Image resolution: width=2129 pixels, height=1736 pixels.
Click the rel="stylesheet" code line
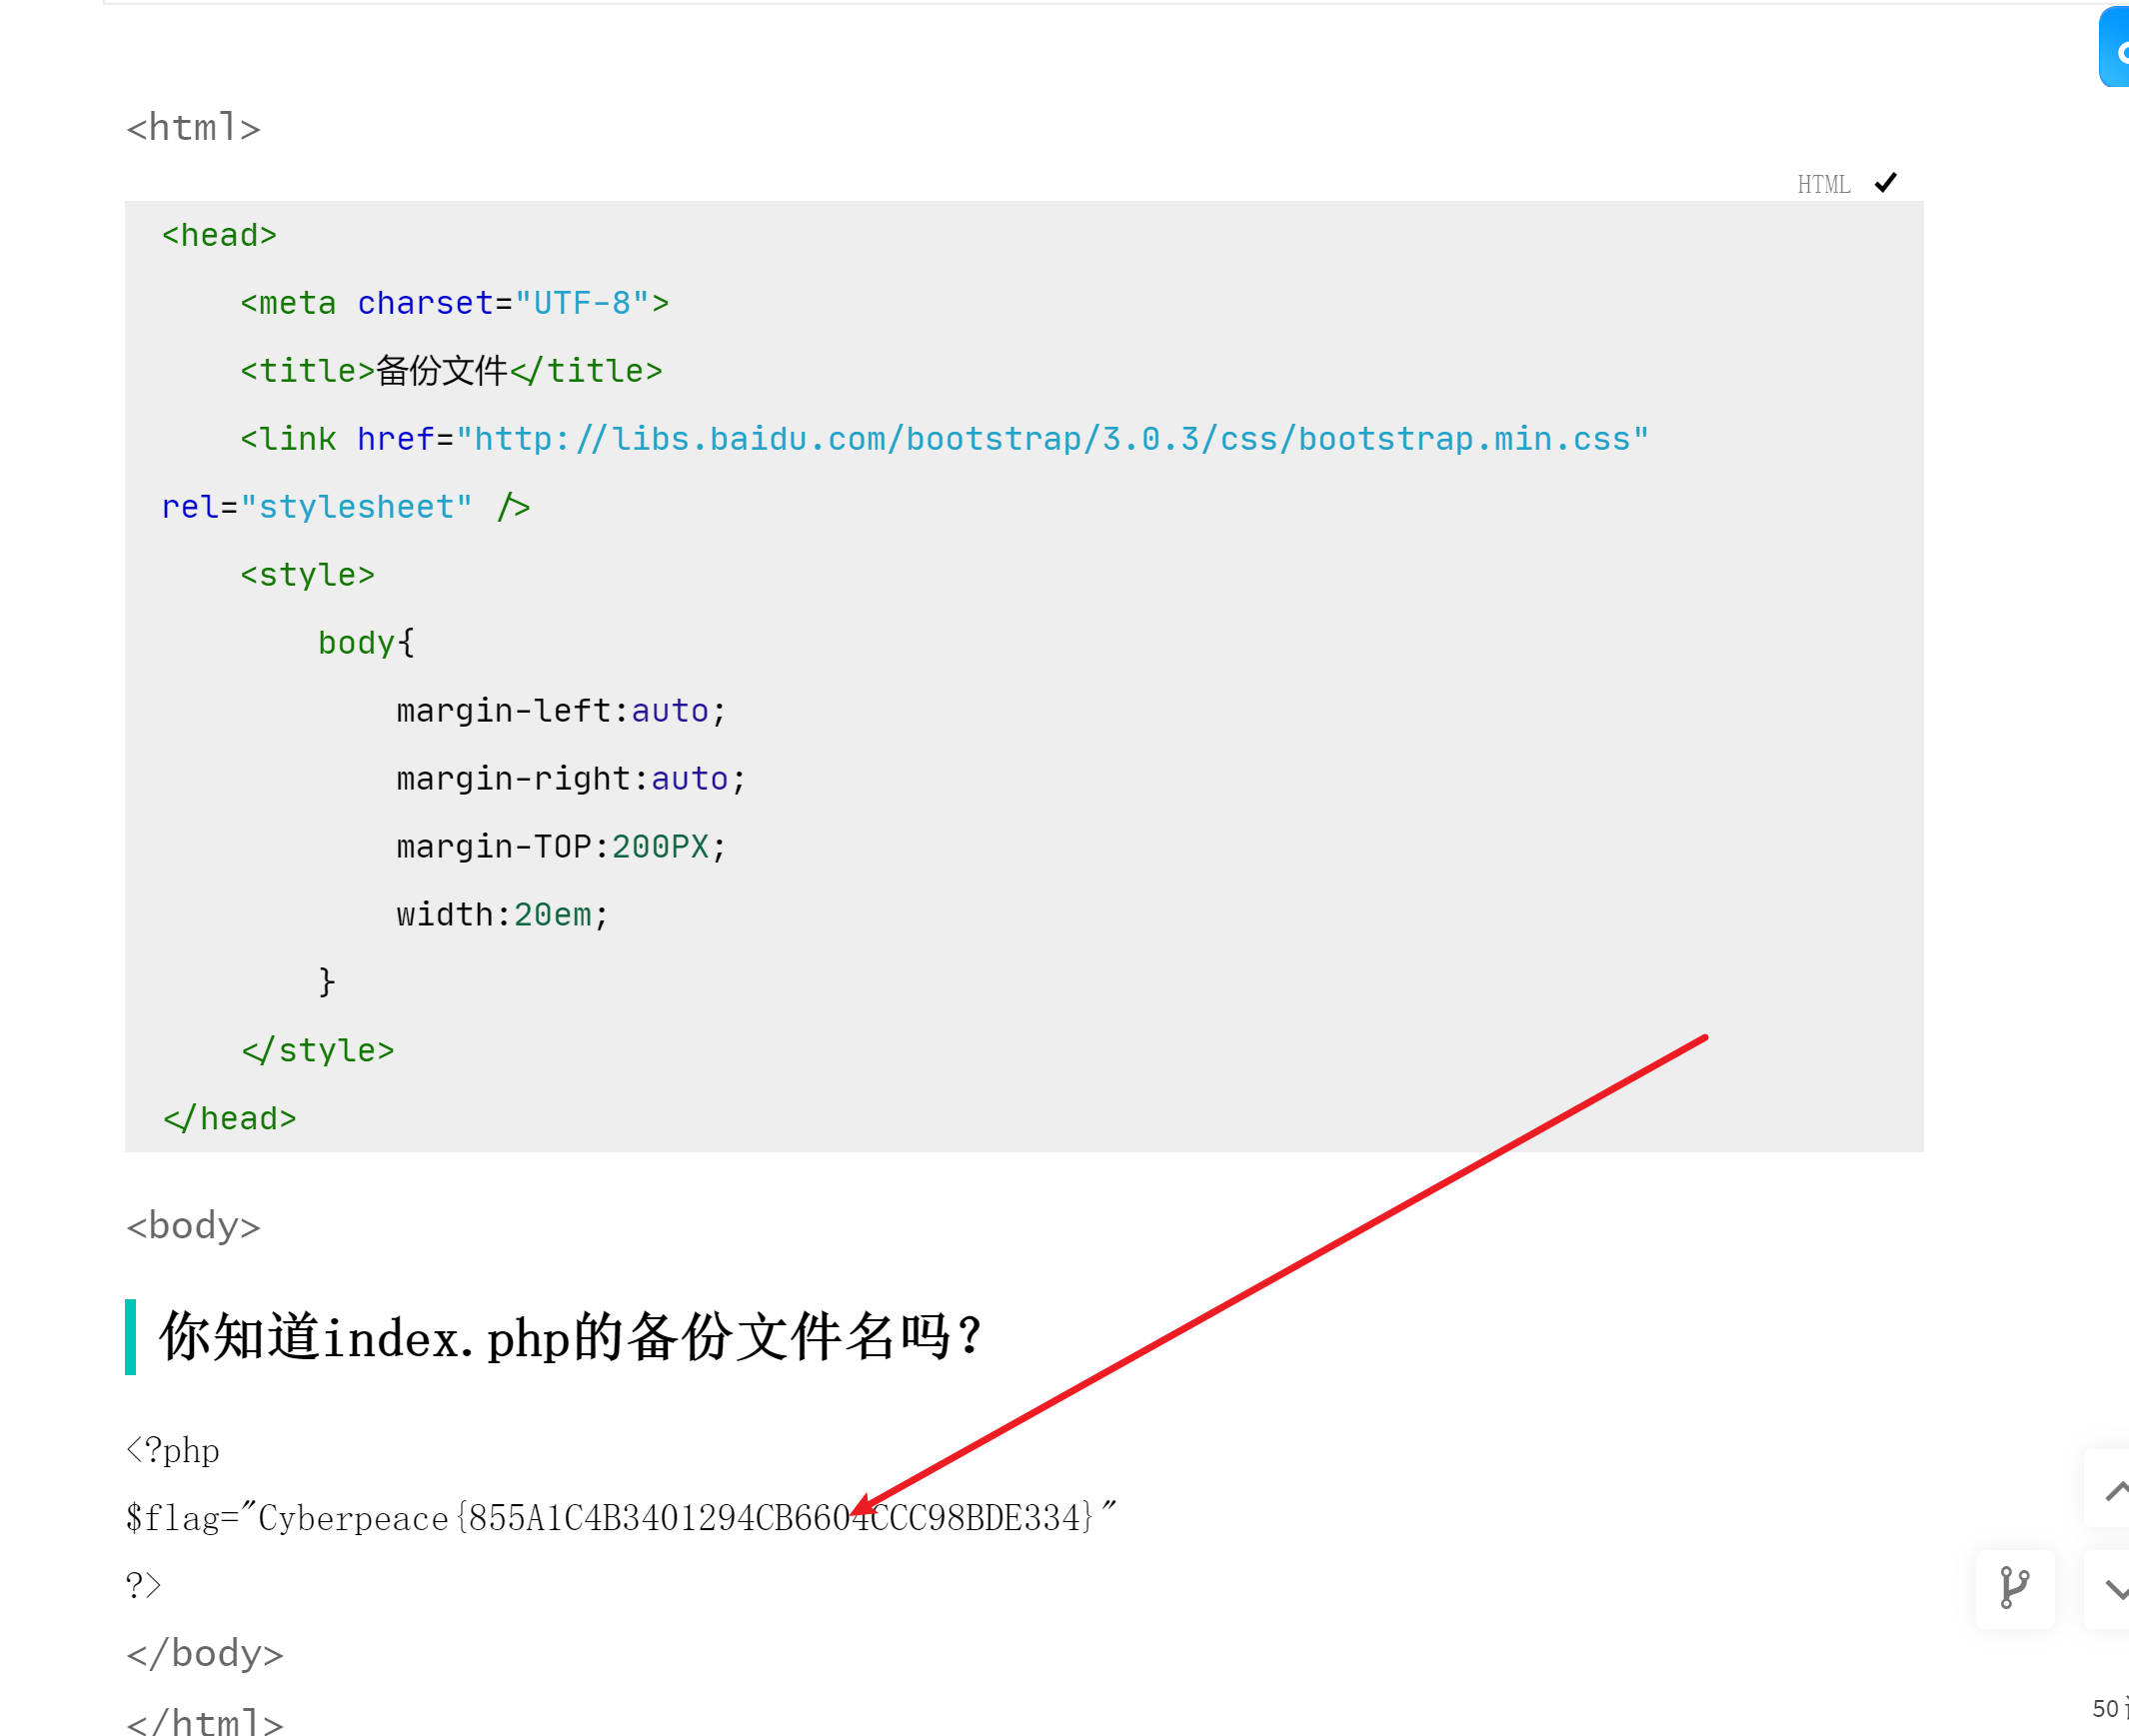click(345, 507)
